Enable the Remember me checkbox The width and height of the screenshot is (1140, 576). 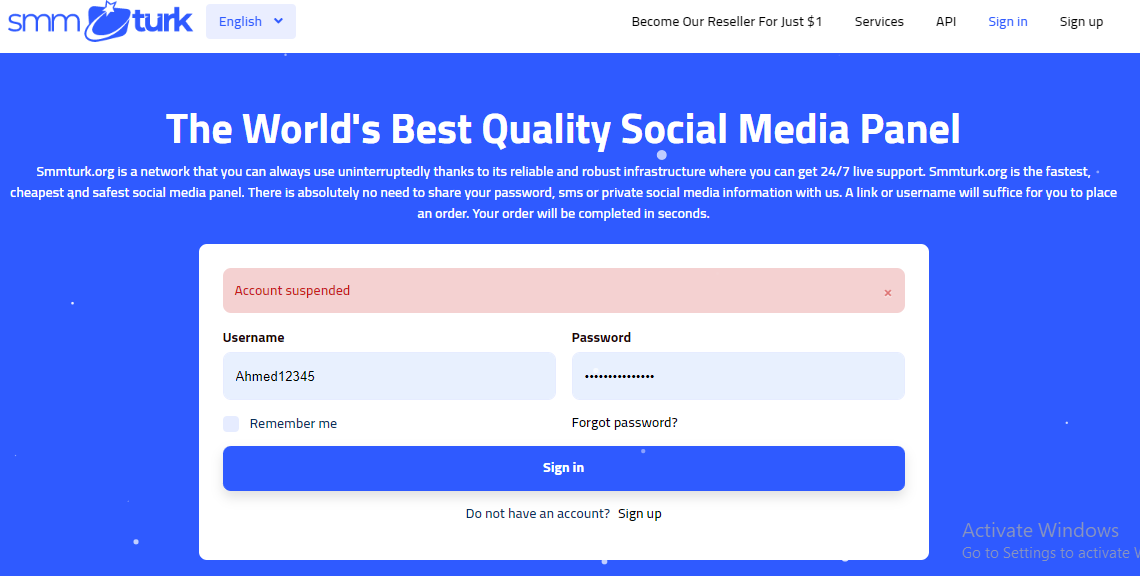(x=231, y=424)
